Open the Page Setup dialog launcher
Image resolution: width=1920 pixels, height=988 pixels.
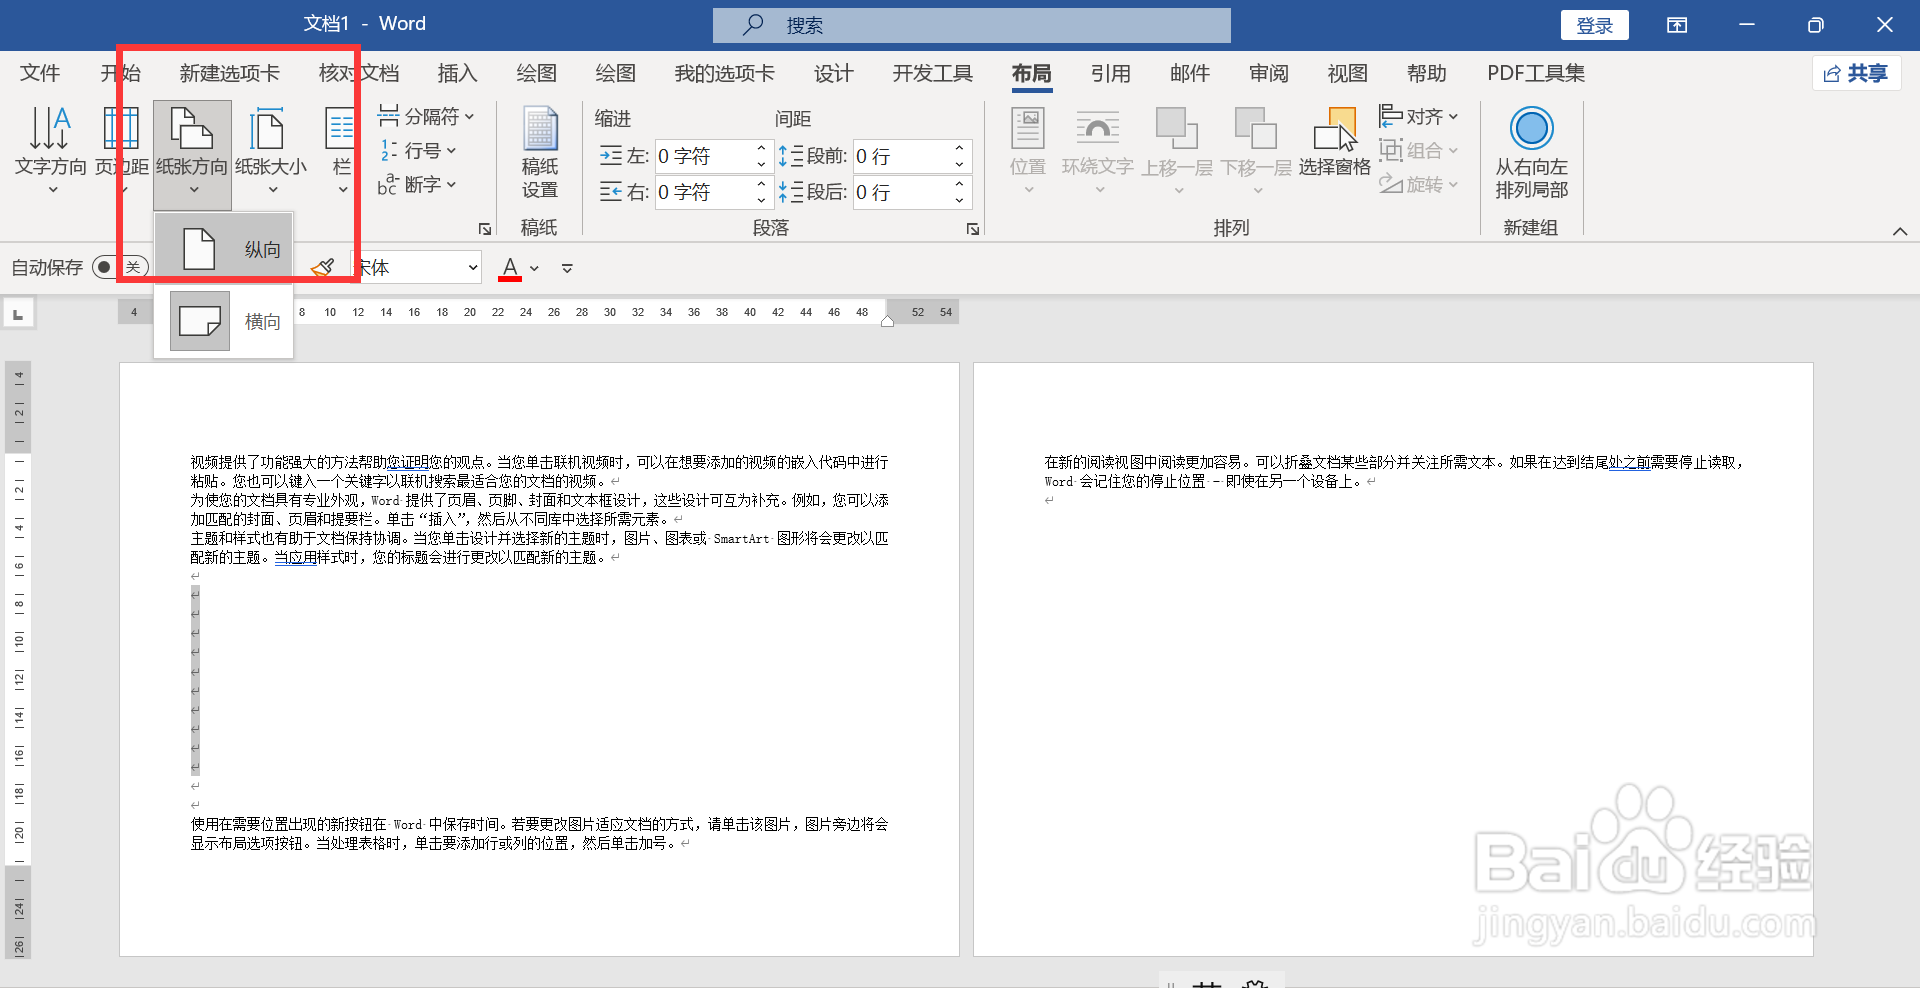(485, 229)
